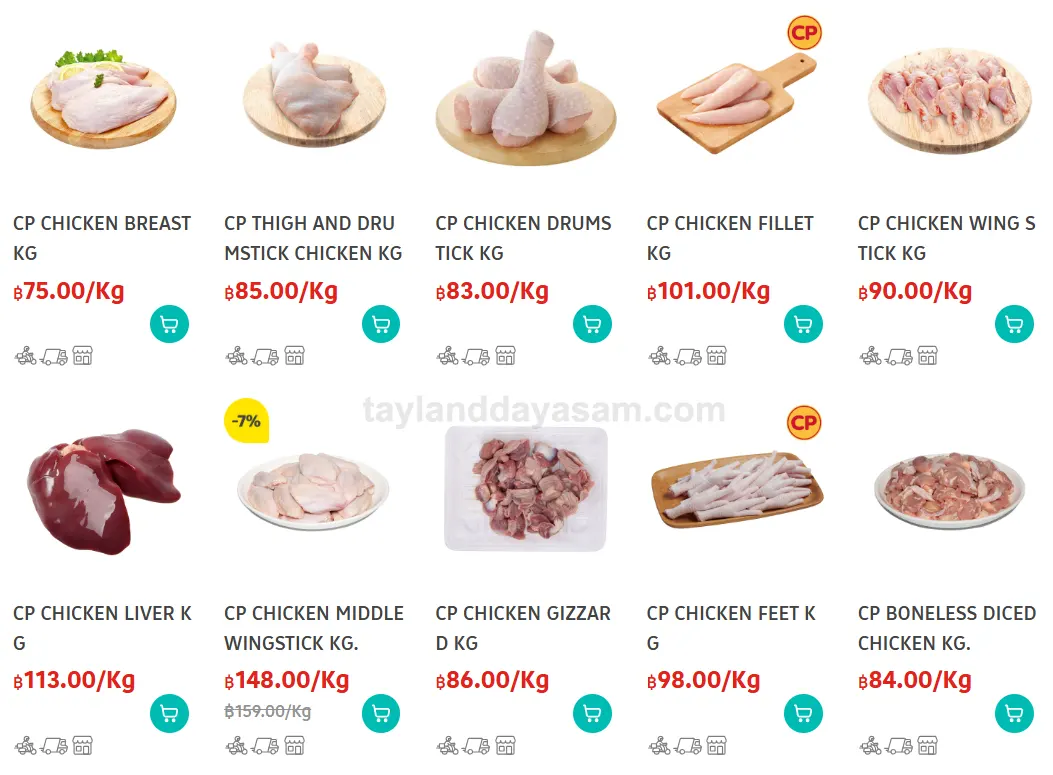Screen dimensions: 1053x775
Task: Add CP Chicken Liver to cart
Action: (x=169, y=714)
